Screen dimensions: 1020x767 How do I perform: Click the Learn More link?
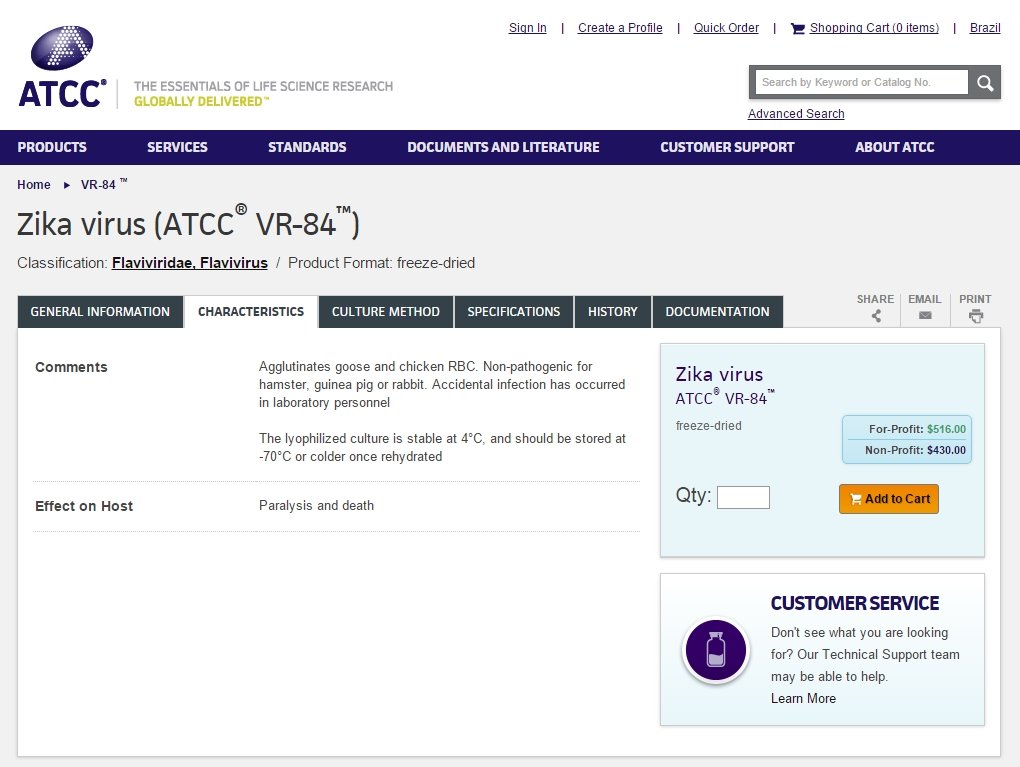pos(803,698)
